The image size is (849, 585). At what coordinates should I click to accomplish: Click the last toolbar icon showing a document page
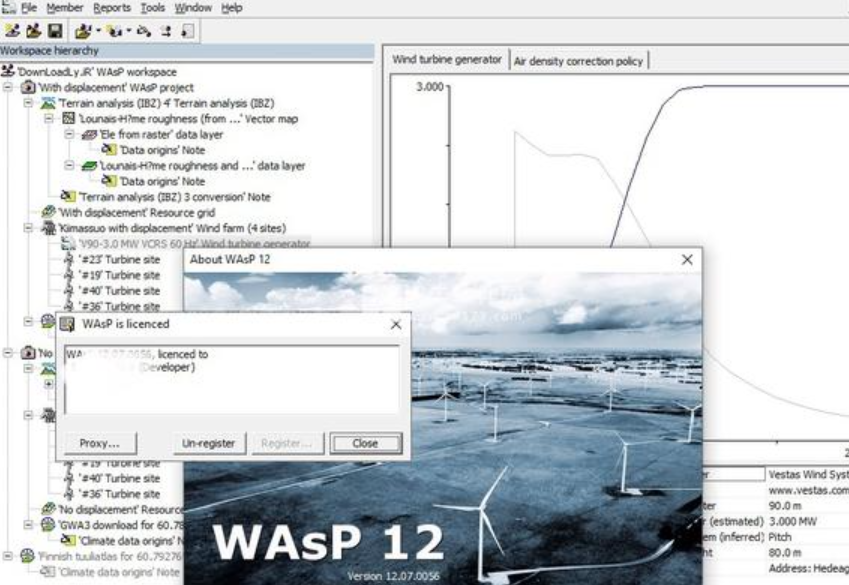(x=187, y=31)
